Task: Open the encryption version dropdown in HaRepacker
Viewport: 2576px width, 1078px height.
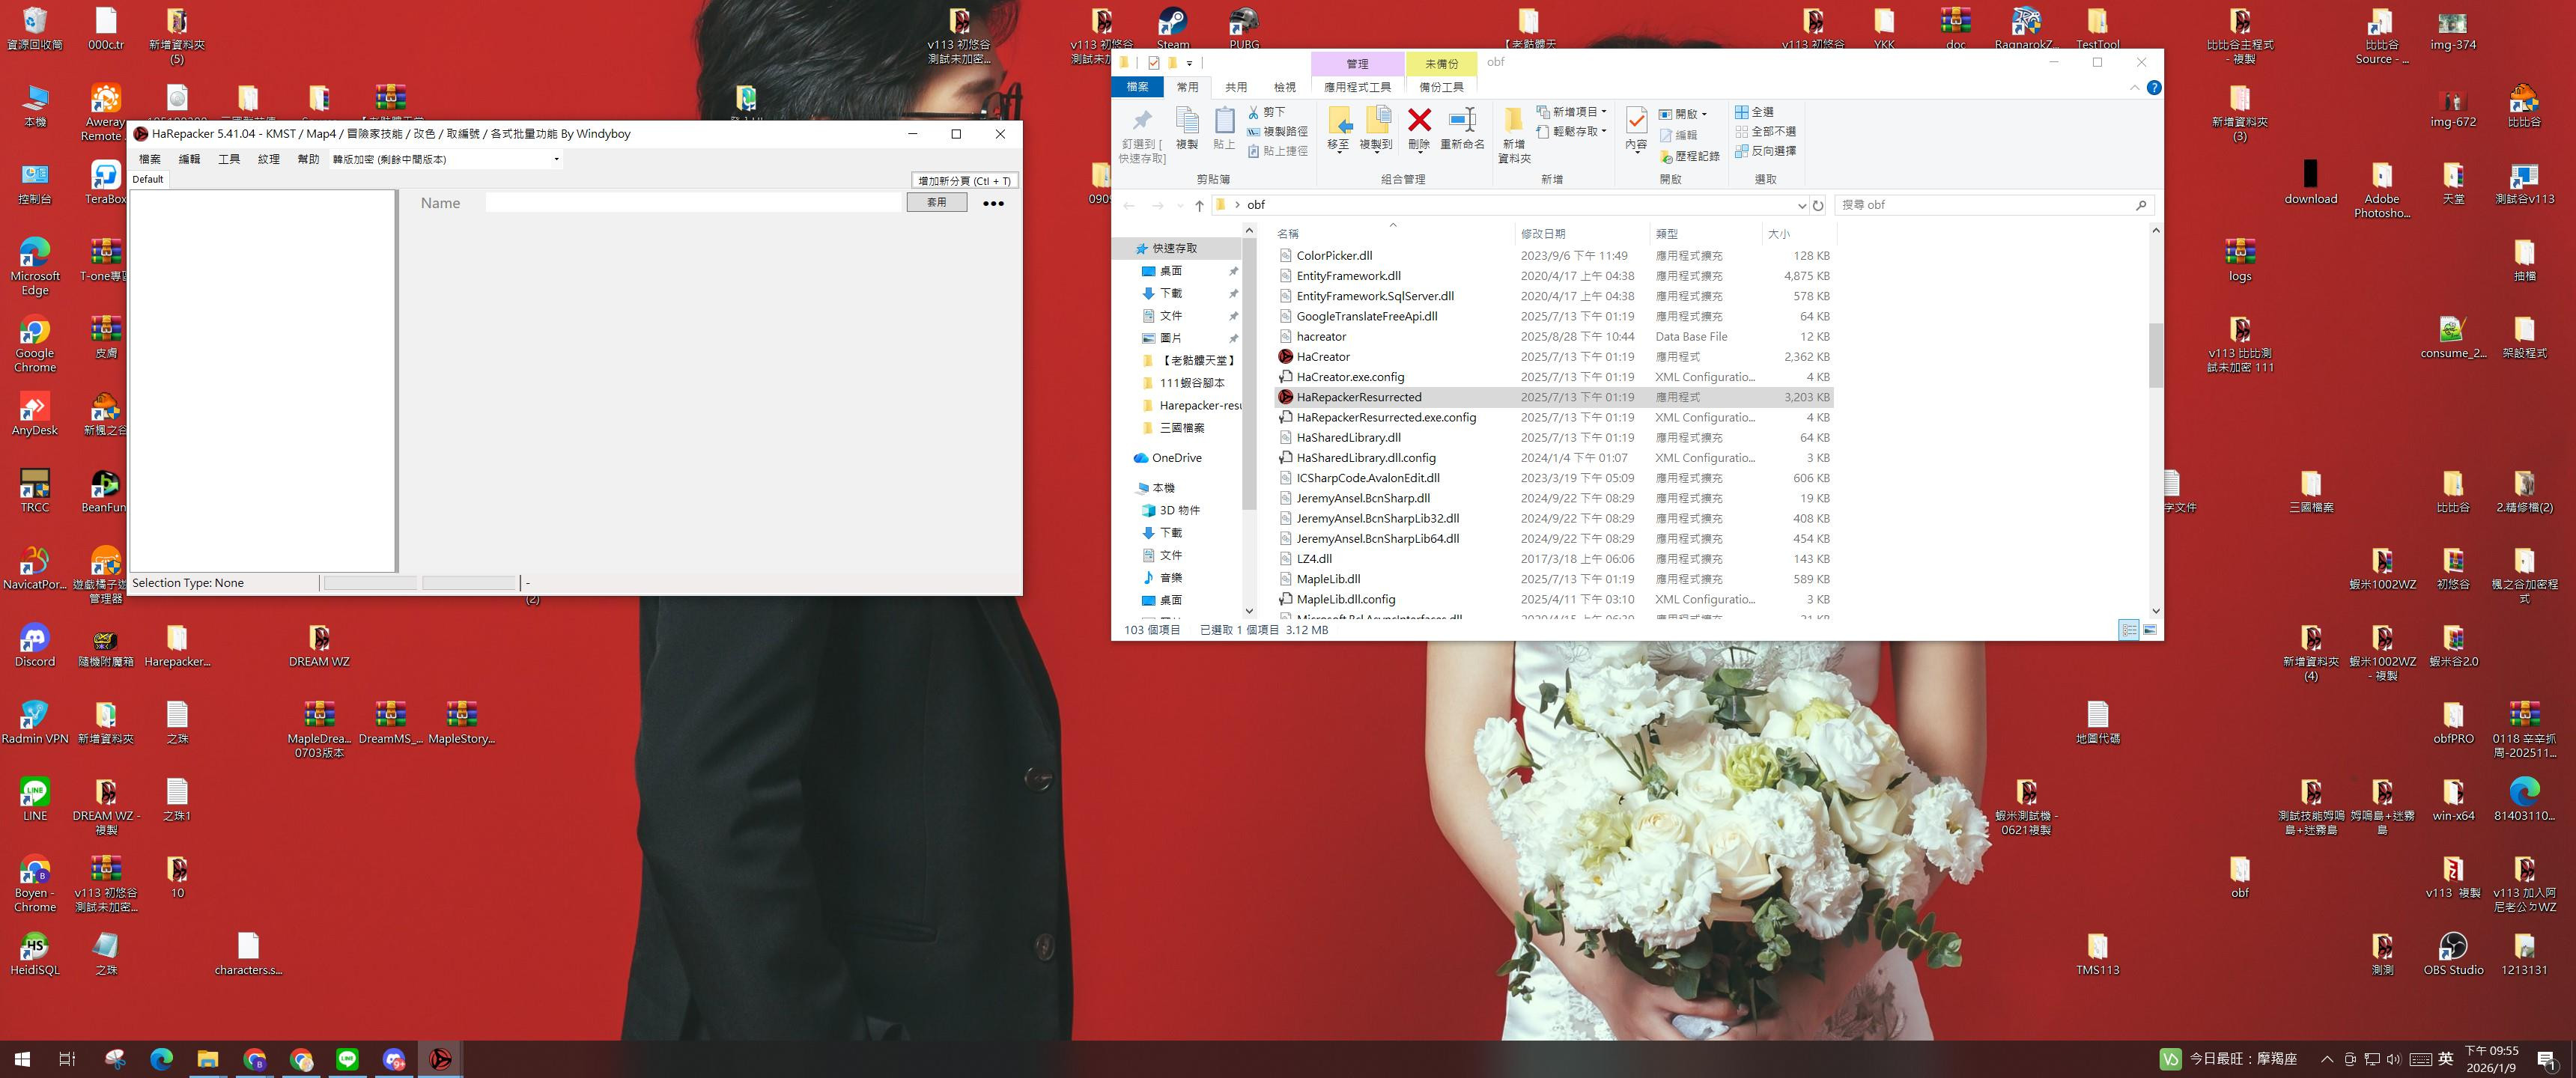Action: coord(556,159)
